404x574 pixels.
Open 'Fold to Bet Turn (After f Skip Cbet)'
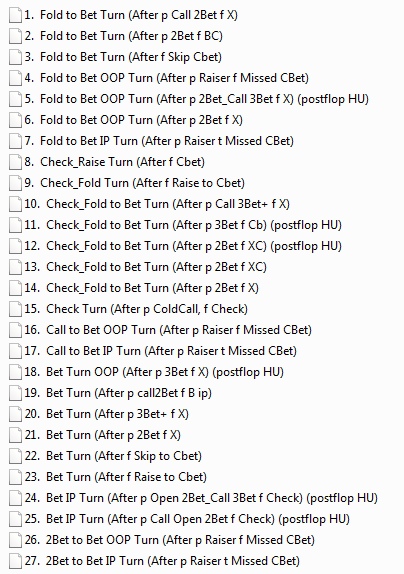pos(131,57)
